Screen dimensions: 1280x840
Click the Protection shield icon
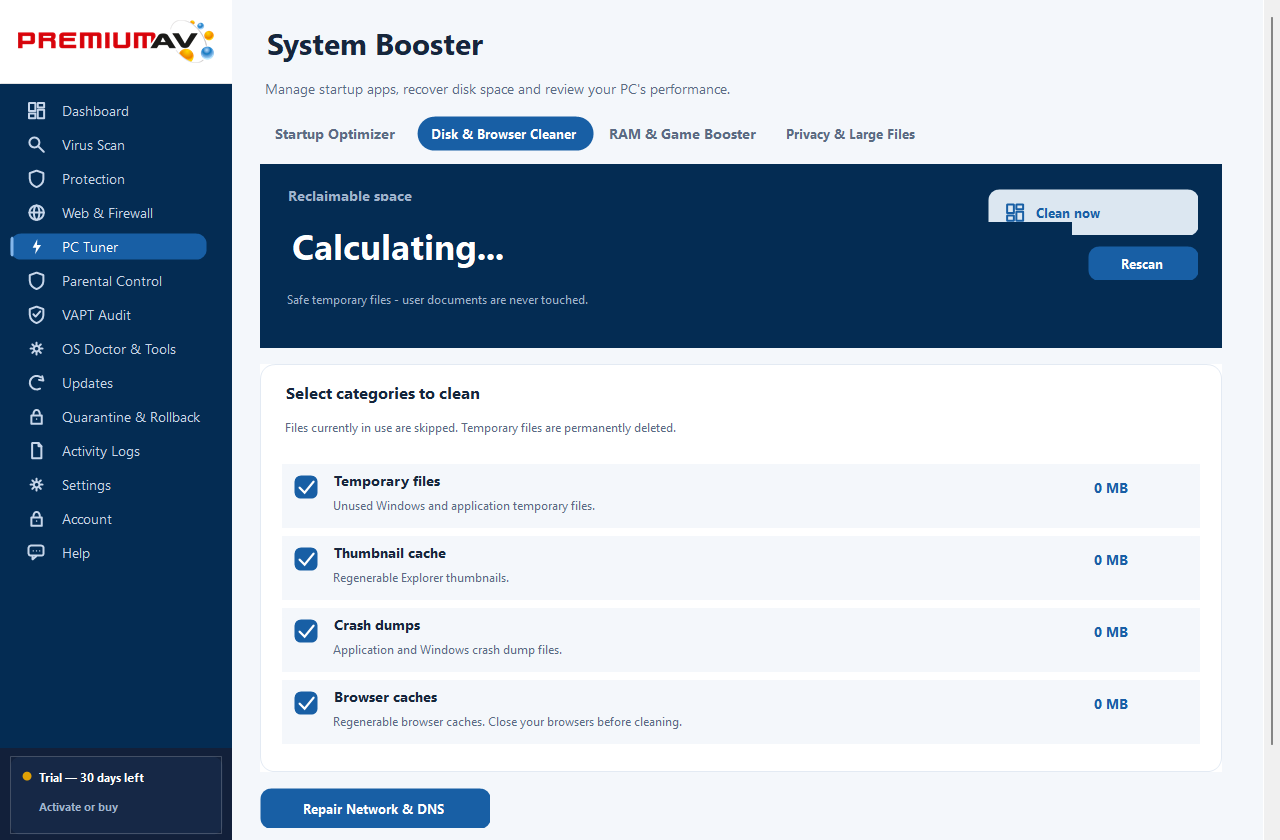[37, 179]
